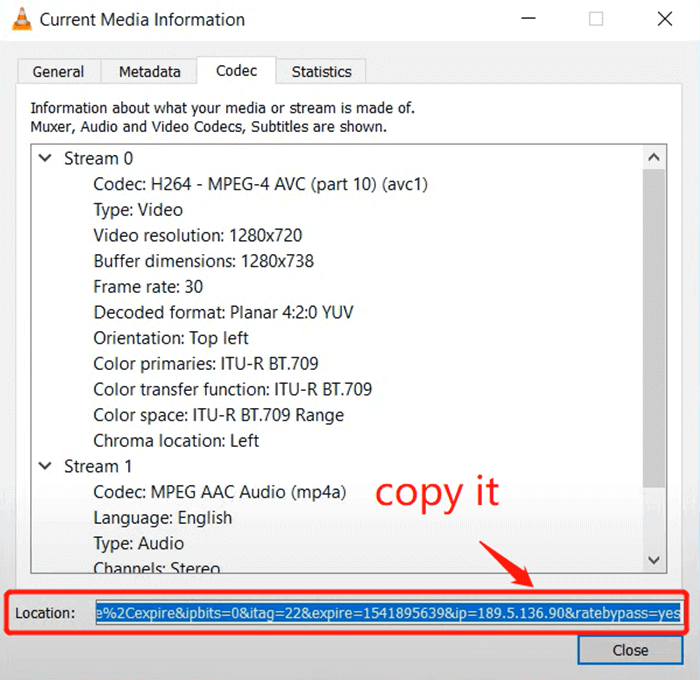This screenshot has height=680, width=700.
Task: Open the Metadata tab
Action: point(150,71)
